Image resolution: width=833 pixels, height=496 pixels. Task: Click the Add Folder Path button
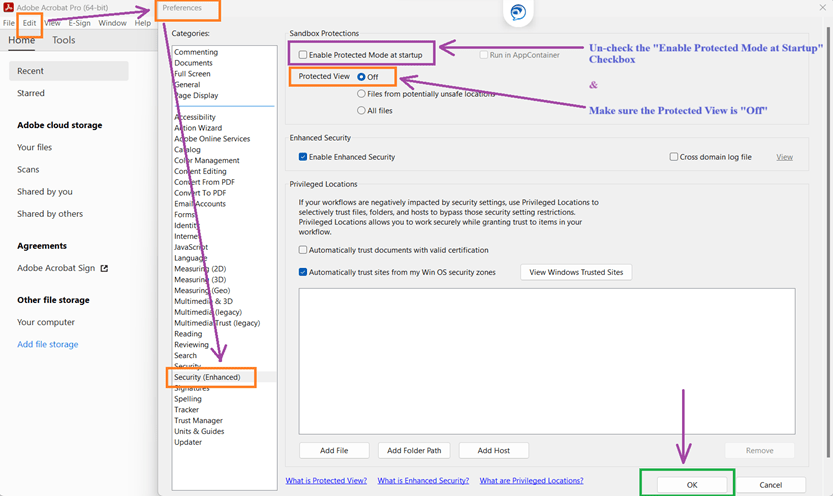[414, 450]
